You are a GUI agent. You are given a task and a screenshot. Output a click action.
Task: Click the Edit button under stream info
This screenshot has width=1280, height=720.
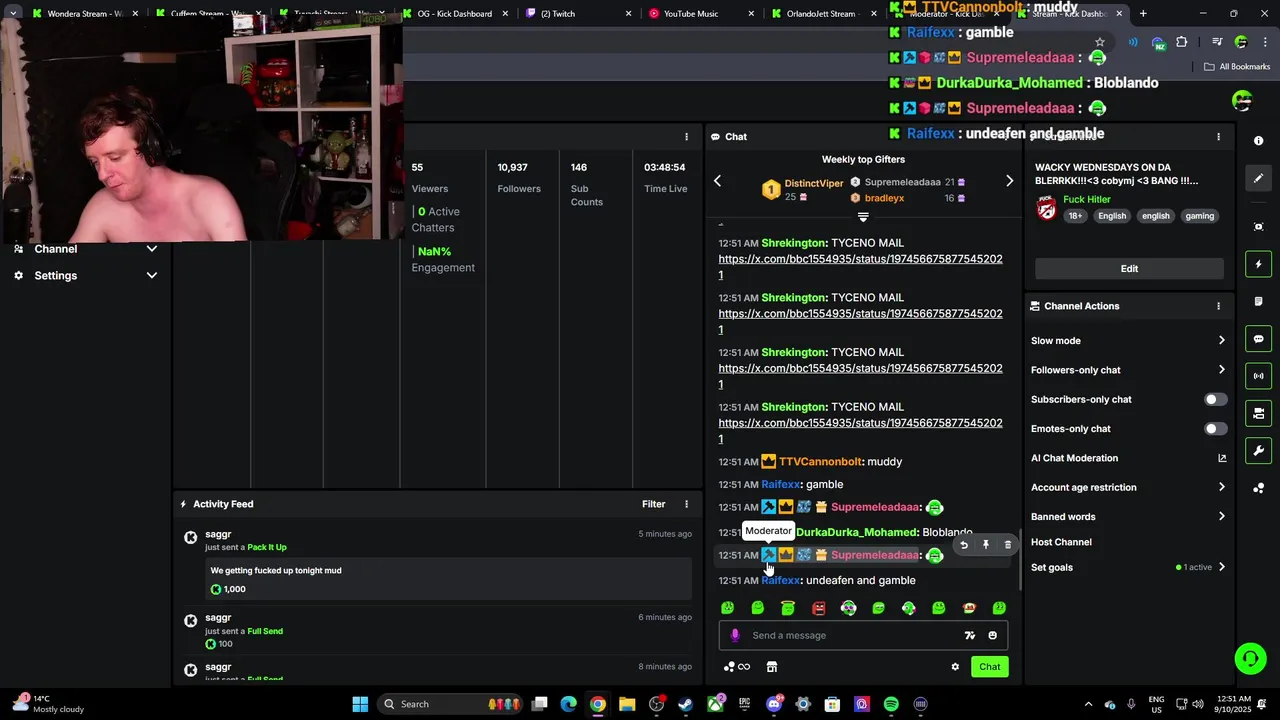pyautogui.click(x=1129, y=268)
